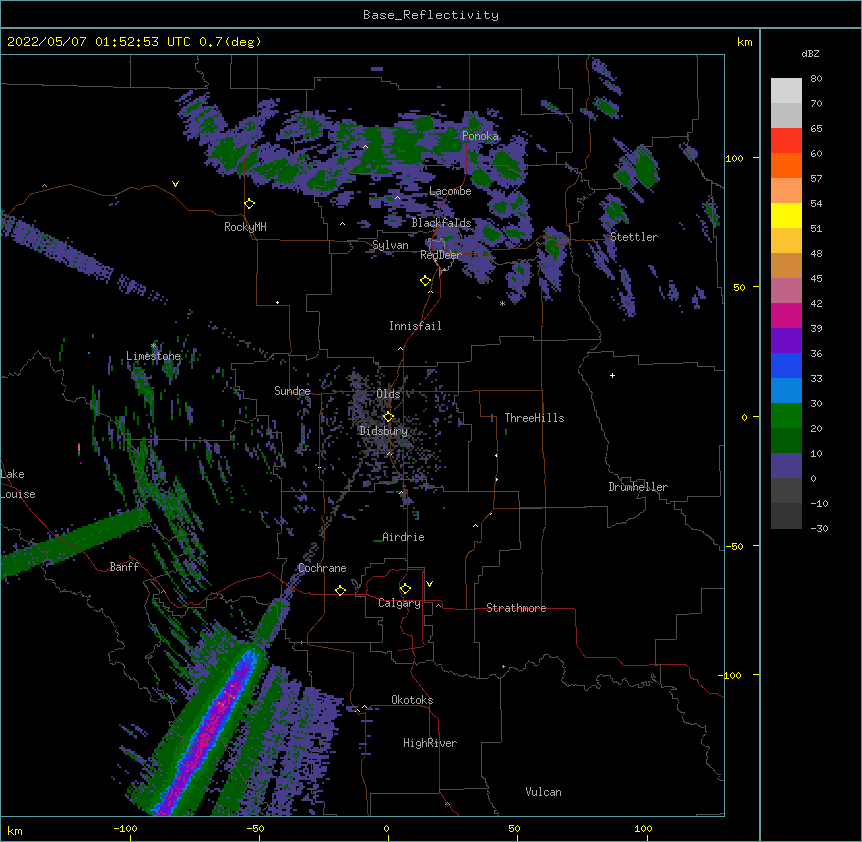The width and height of the screenshot is (862, 842).
Task: Select the yellow 54 dBZ legend swatch
Action: pyautogui.click(x=786, y=215)
